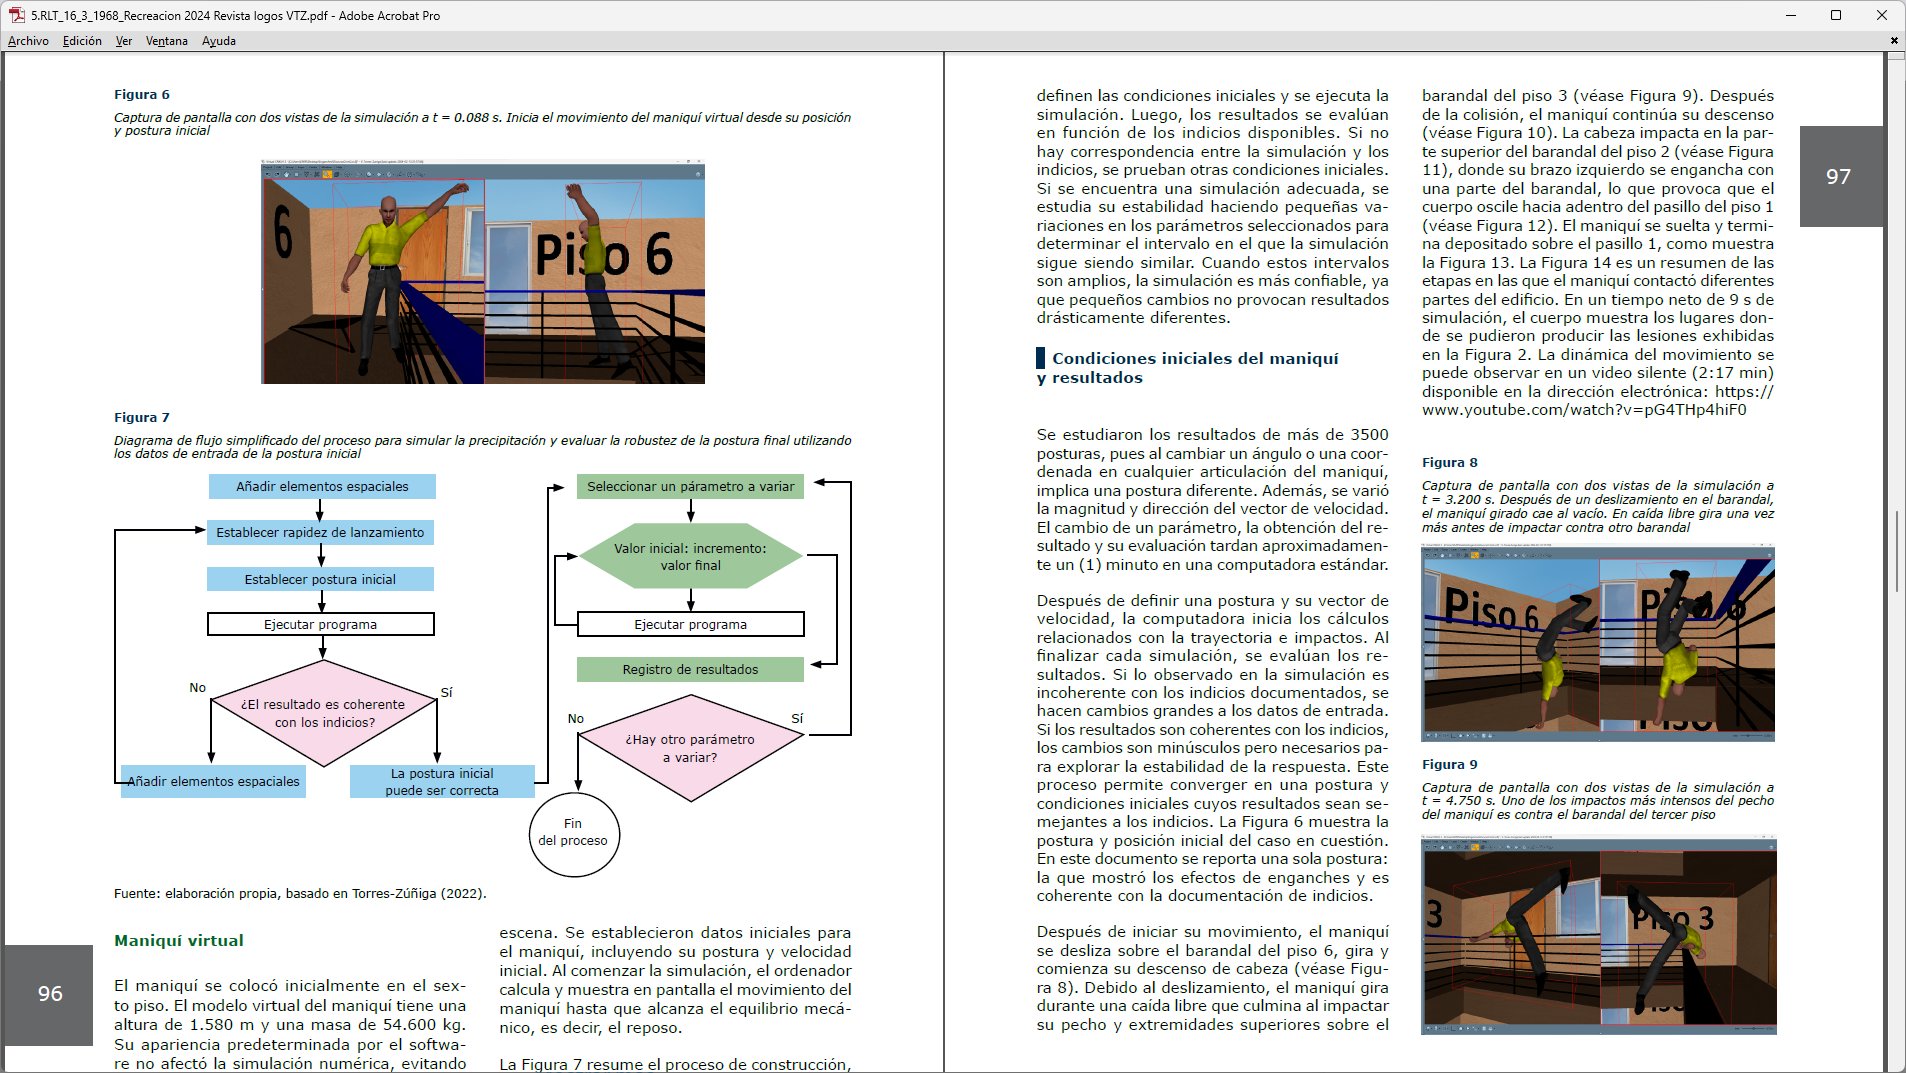
Task: Click the paragraph starting 'Después de definir una postura'
Action: point(1212,748)
